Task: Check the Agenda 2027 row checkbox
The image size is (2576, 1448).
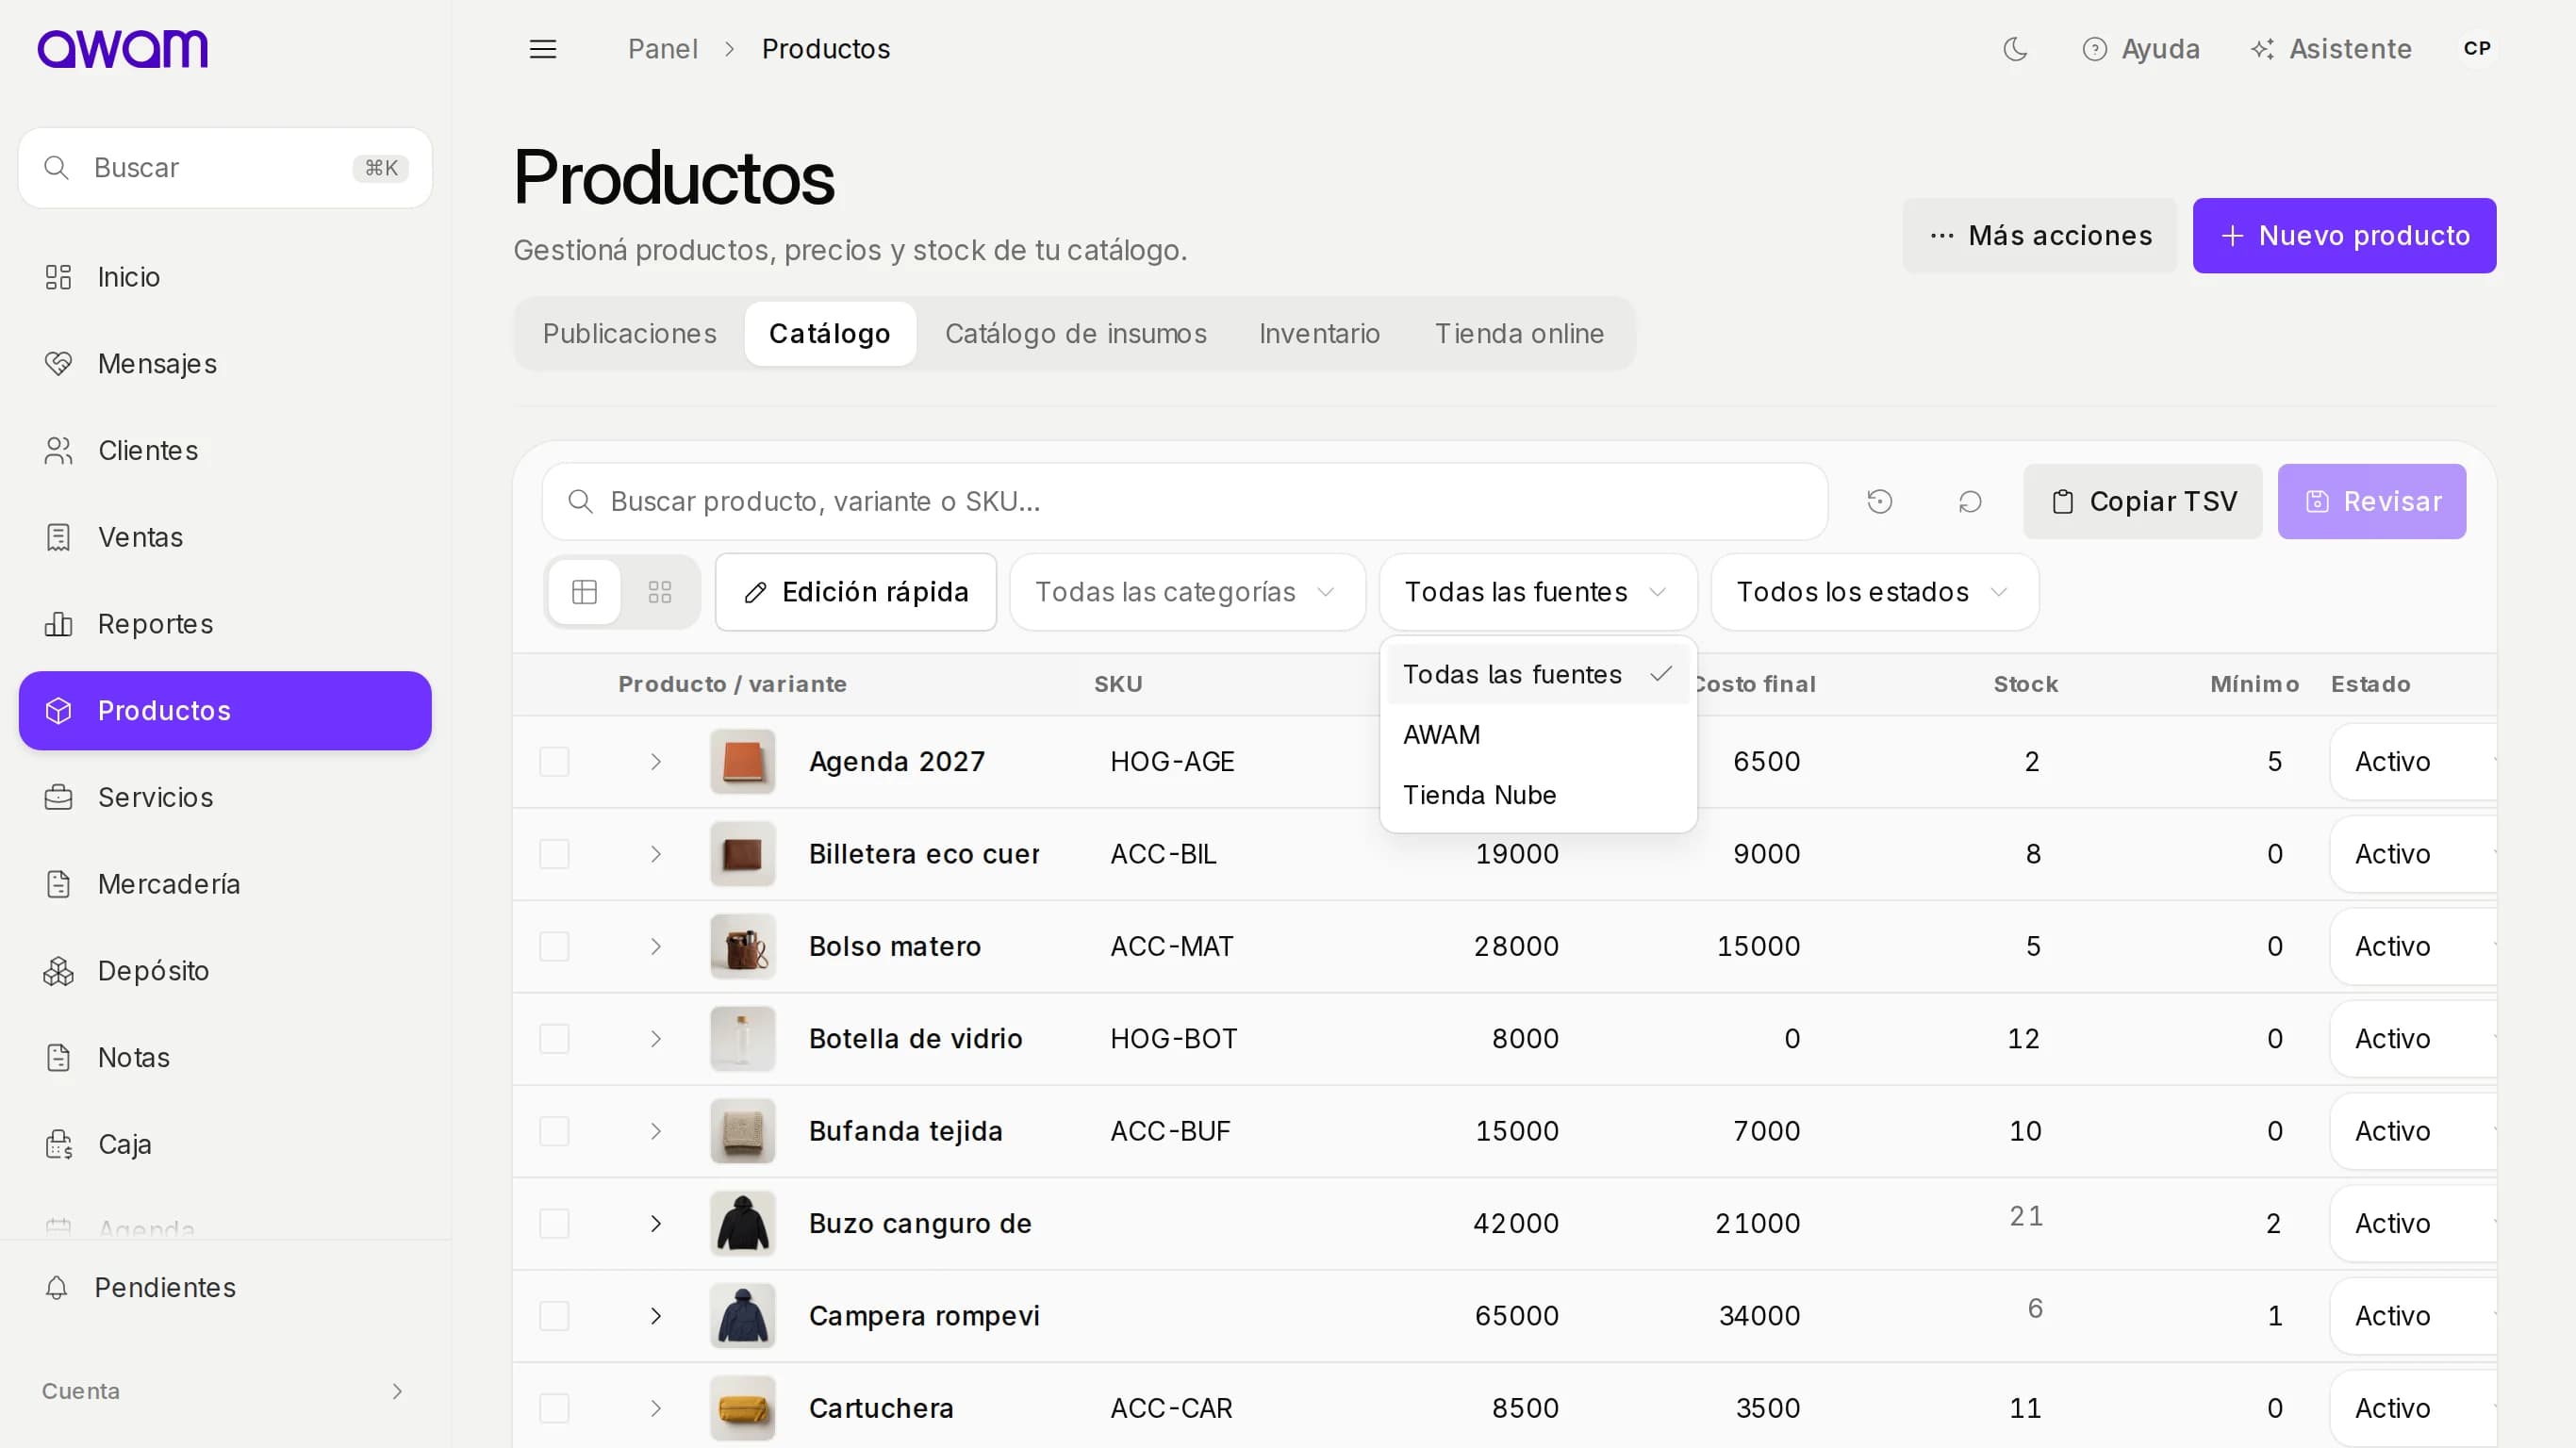Action: (x=554, y=762)
